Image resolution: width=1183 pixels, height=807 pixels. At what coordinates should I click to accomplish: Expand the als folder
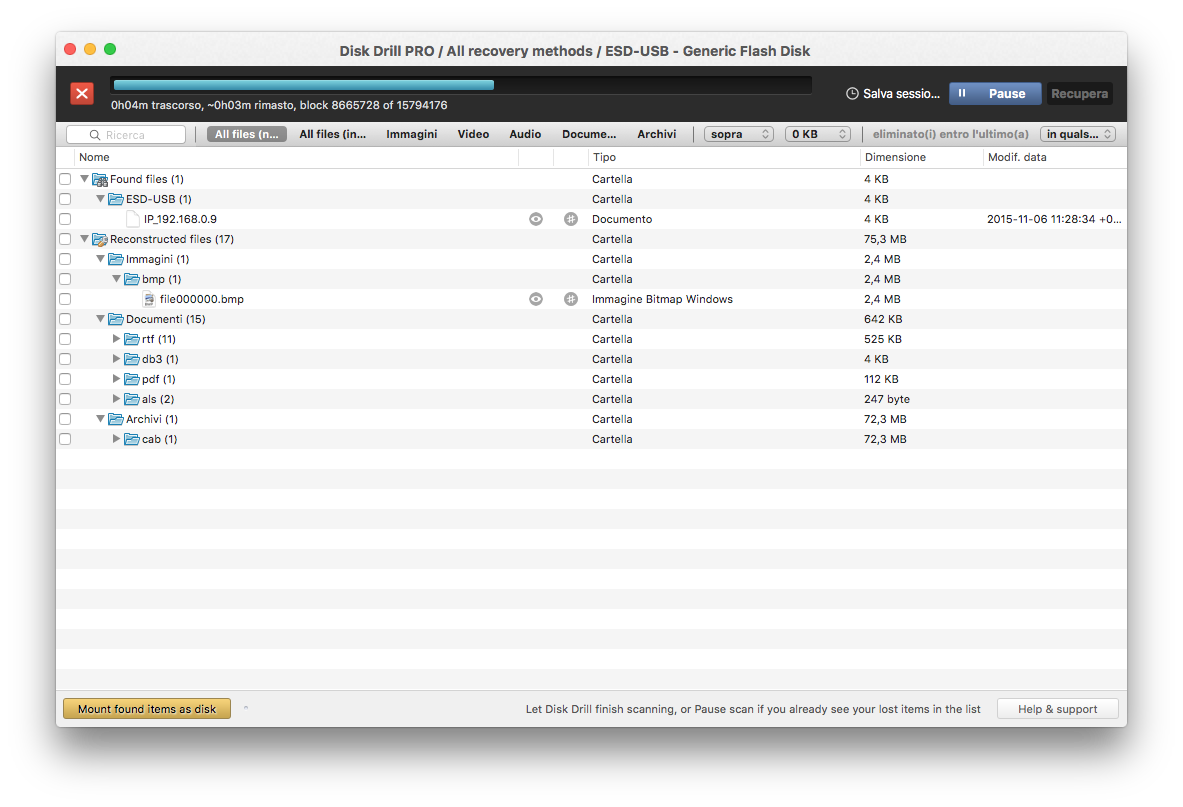116,399
